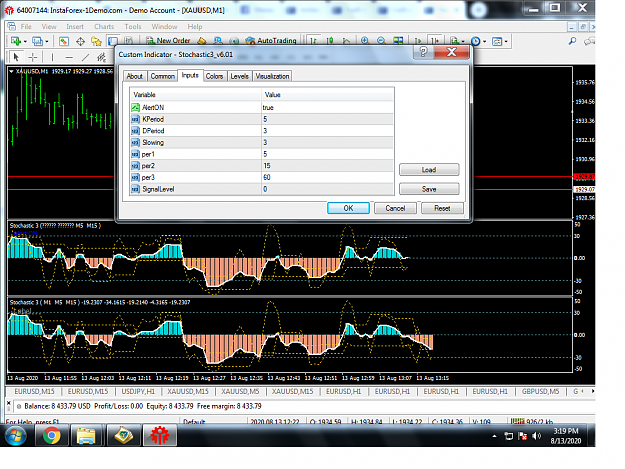The width and height of the screenshot is (625, 469).
Task: Open the View menu
Action: point(49,27)
